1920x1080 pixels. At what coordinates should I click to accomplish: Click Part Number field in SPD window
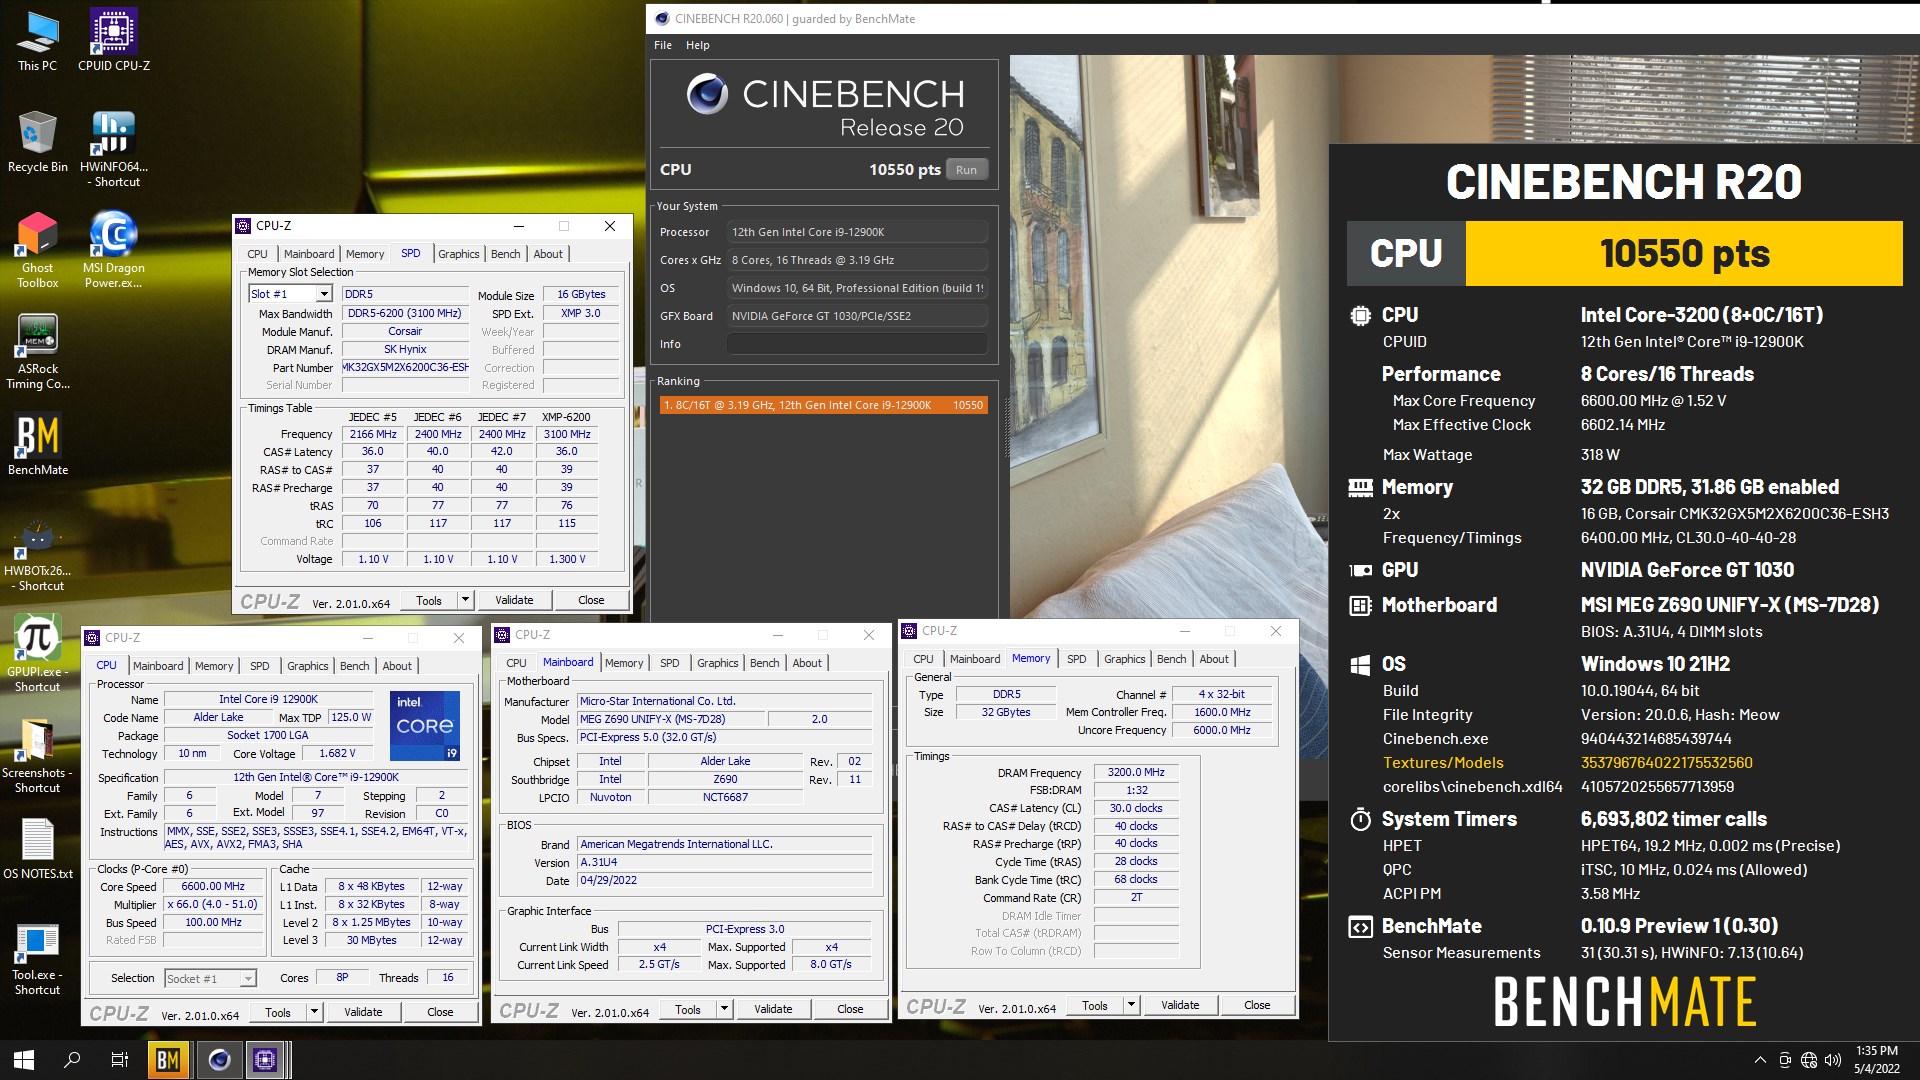405,367
